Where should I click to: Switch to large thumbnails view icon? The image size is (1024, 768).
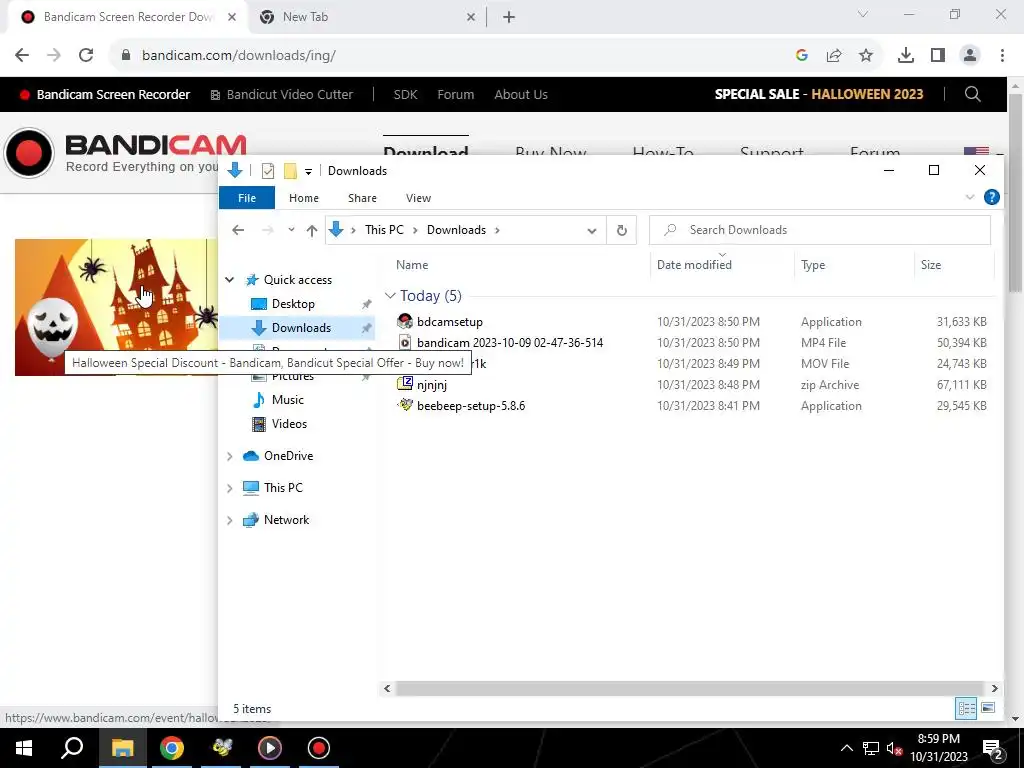click(988, 708)
